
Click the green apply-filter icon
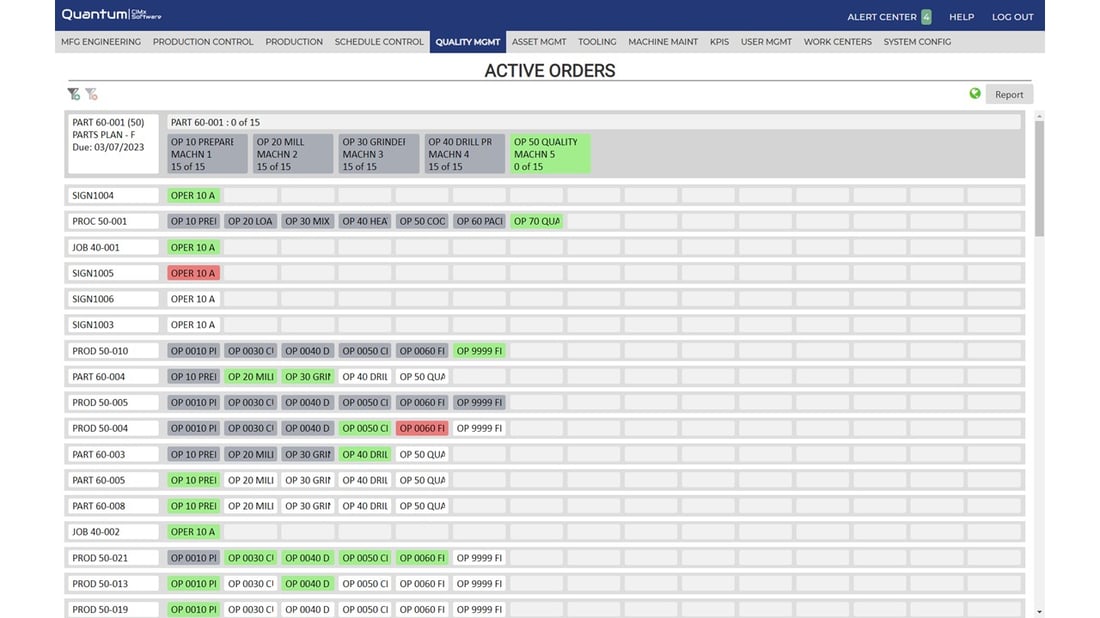tap(72, 93)
